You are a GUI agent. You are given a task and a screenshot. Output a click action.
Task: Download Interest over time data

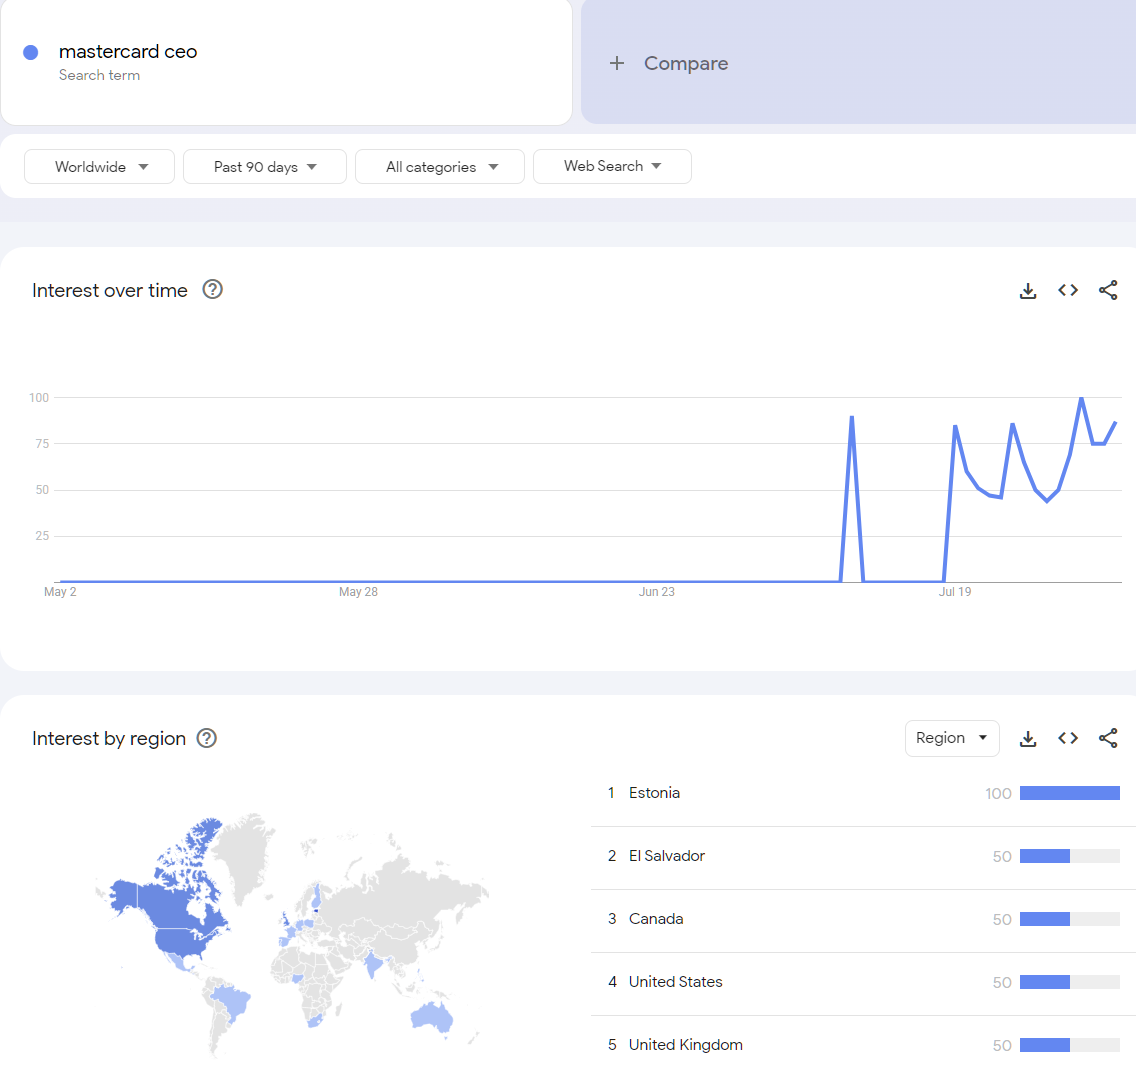(1027, 290)
